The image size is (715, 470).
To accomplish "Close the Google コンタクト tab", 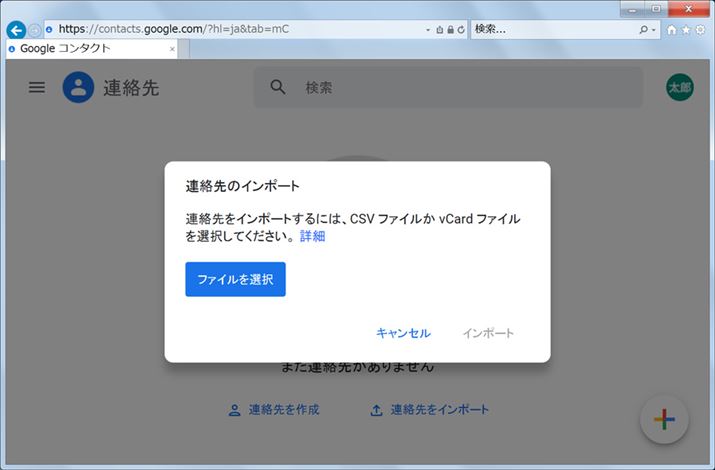I will [x=172, y=48].
